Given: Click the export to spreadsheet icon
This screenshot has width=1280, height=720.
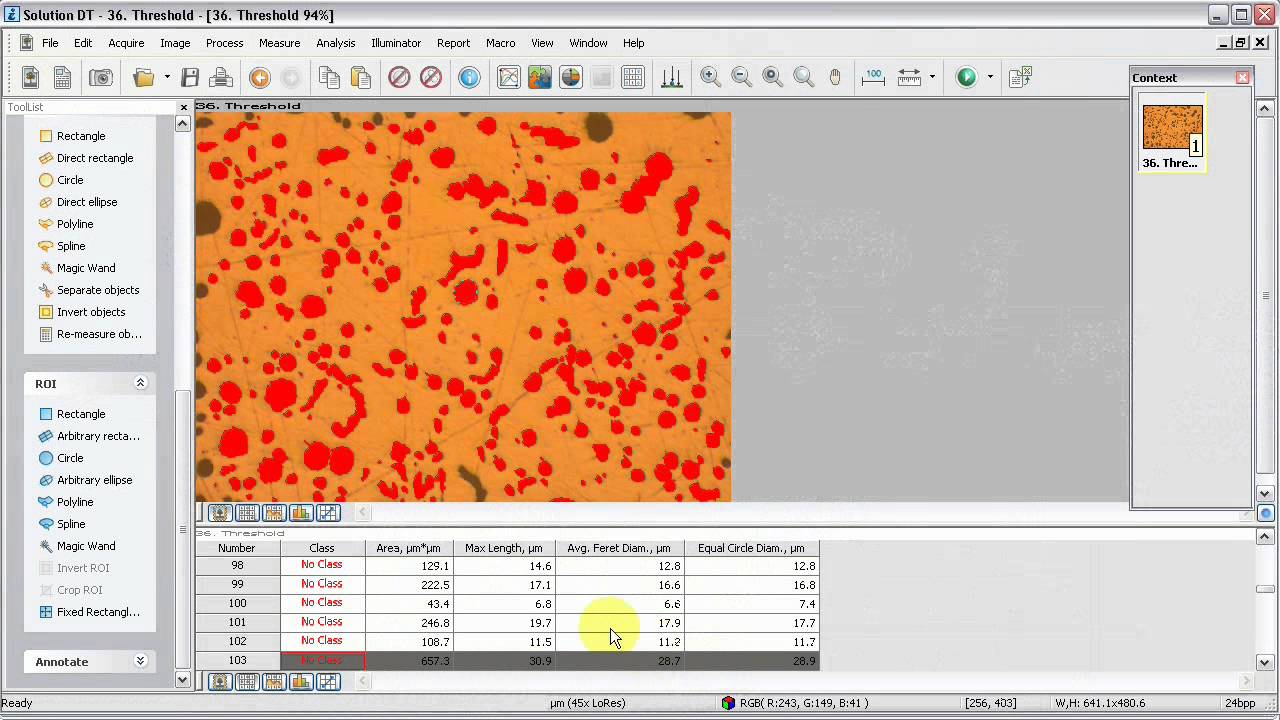Looking at the screenshot, I should pos(1020,77).
